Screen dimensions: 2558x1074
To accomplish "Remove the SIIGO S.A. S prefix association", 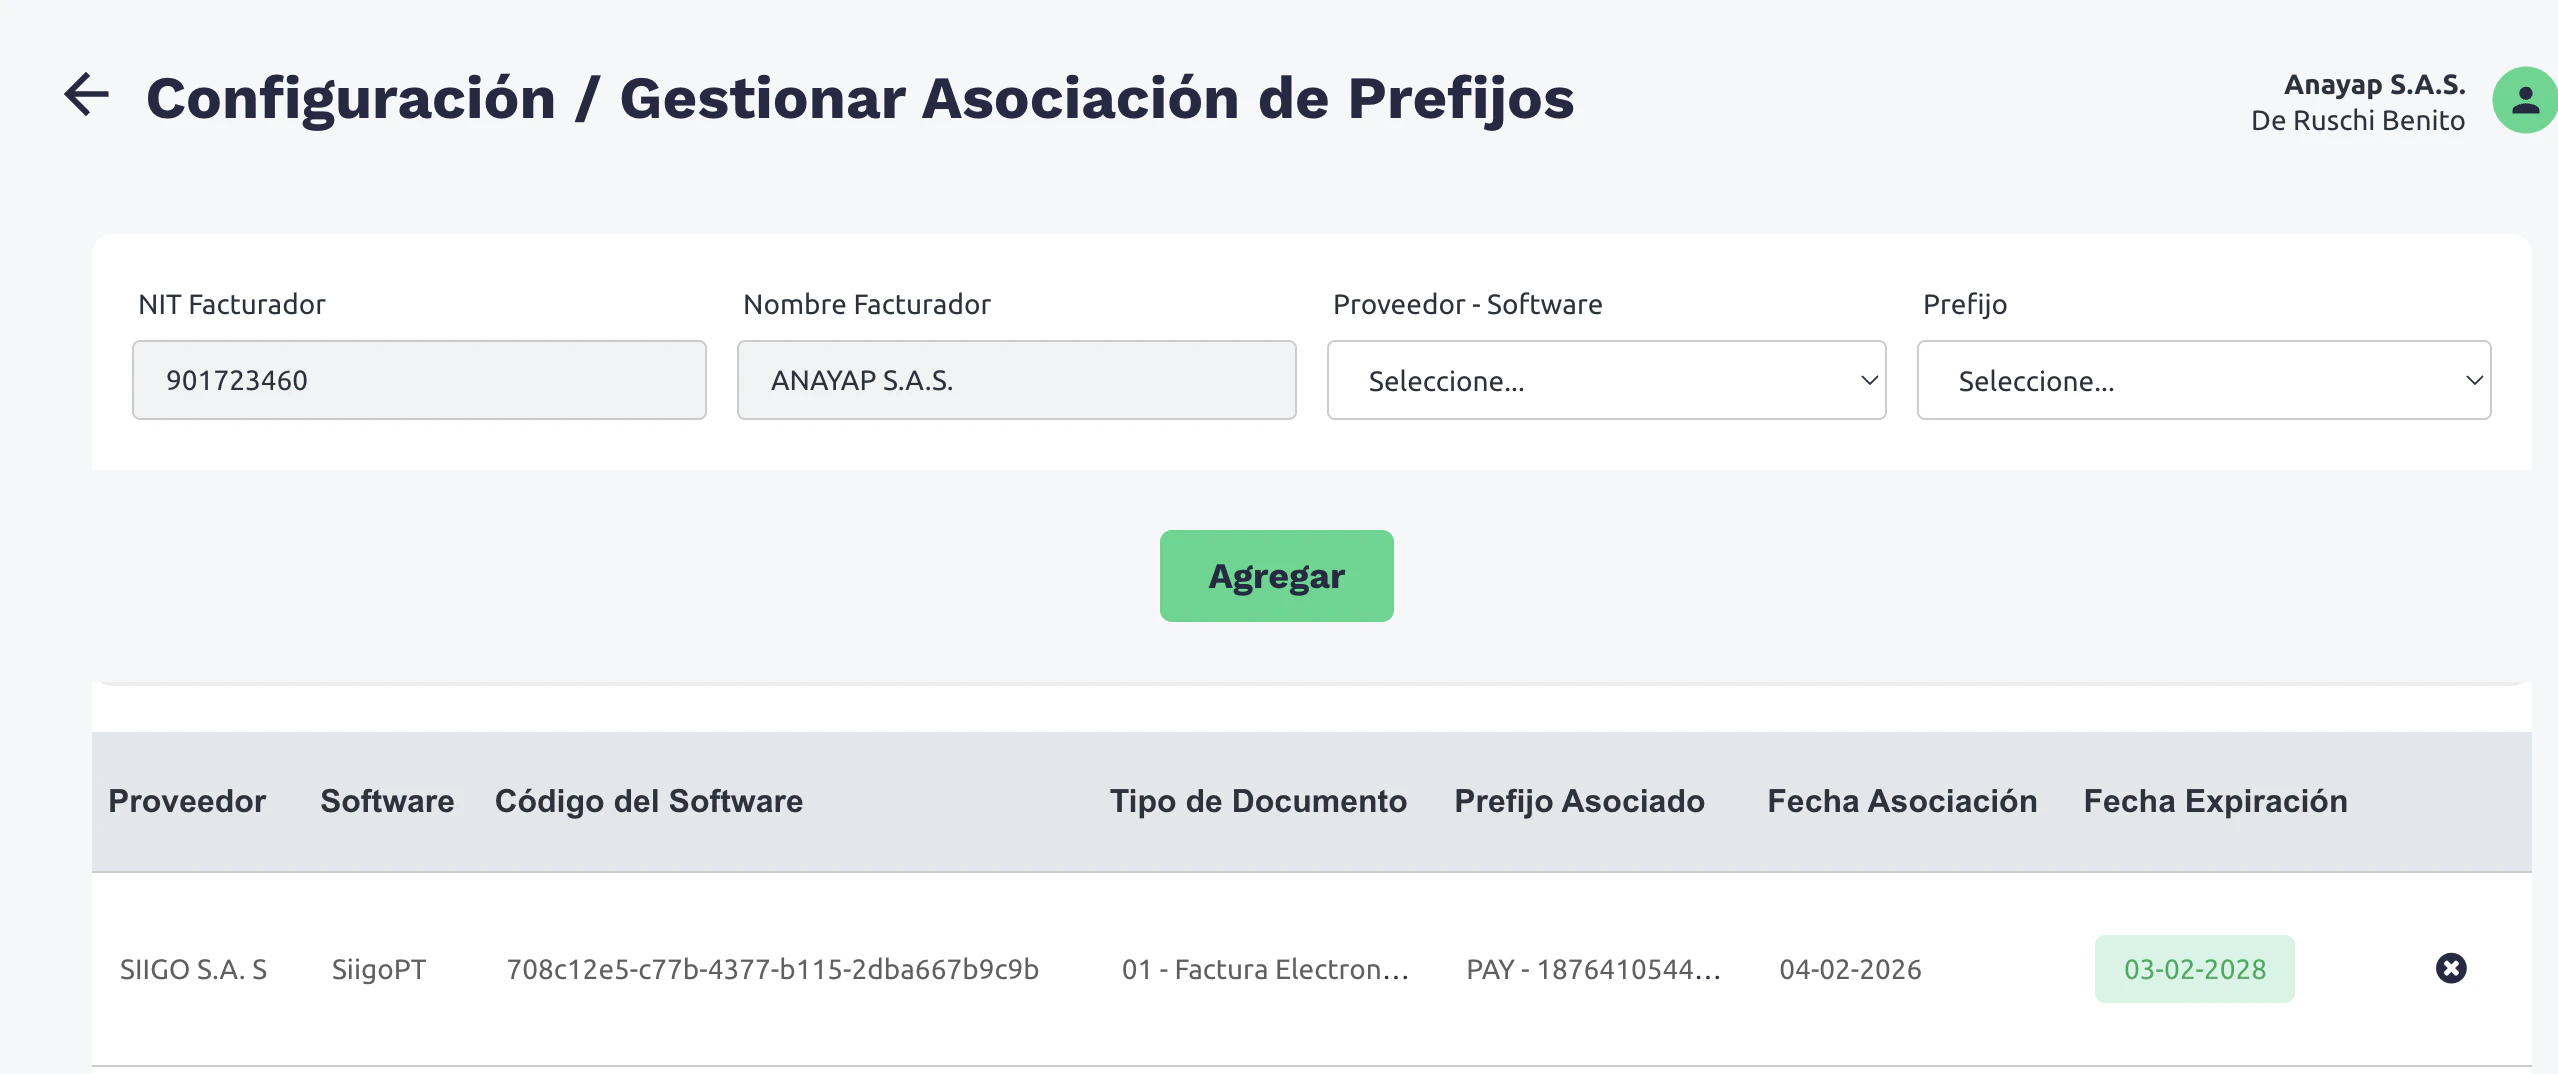I will 2450,968.
